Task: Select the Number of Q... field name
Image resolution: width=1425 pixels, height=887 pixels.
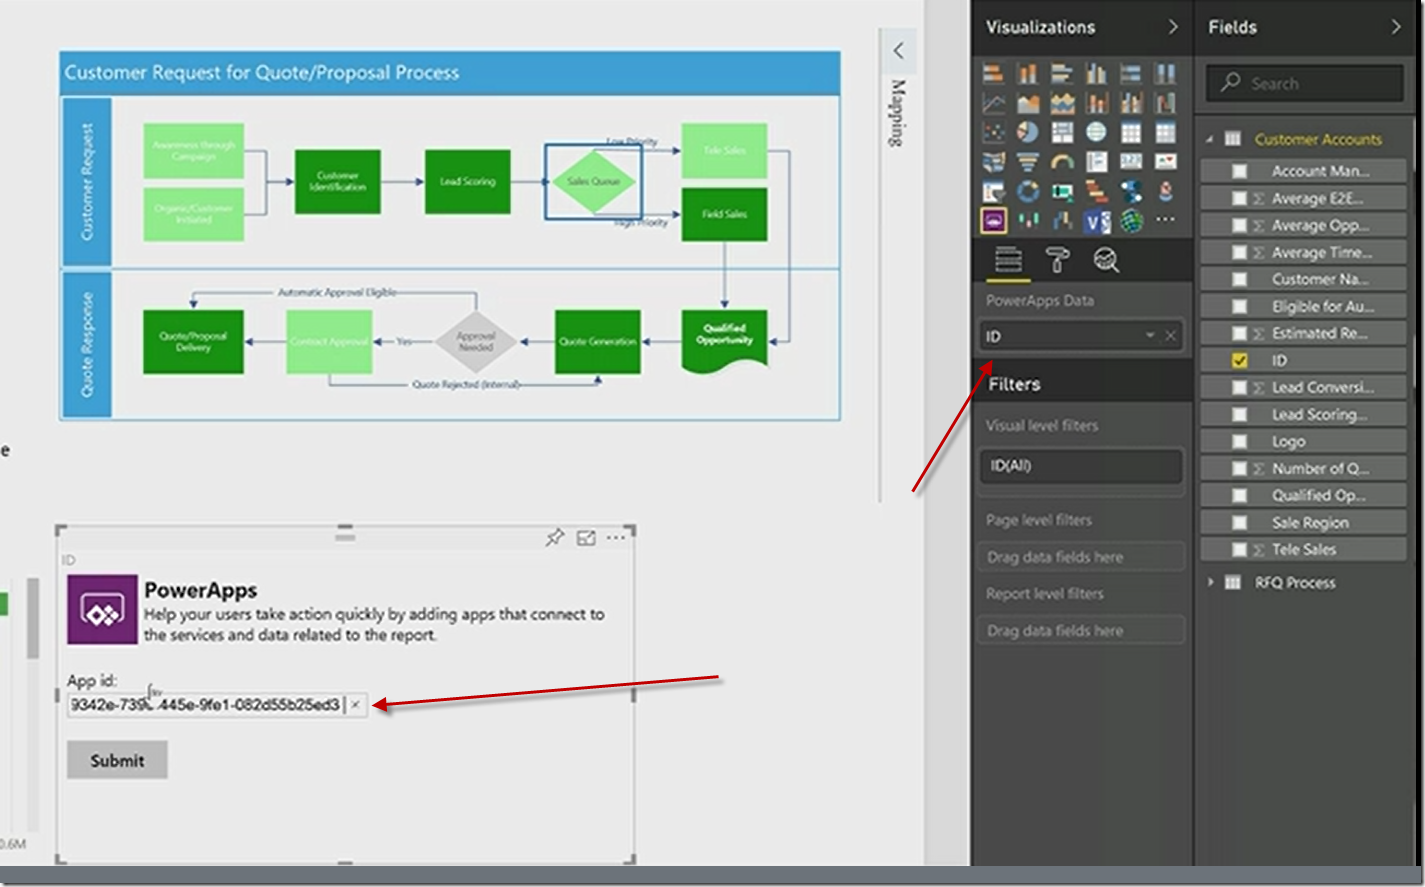Action: click(1321, 468)
